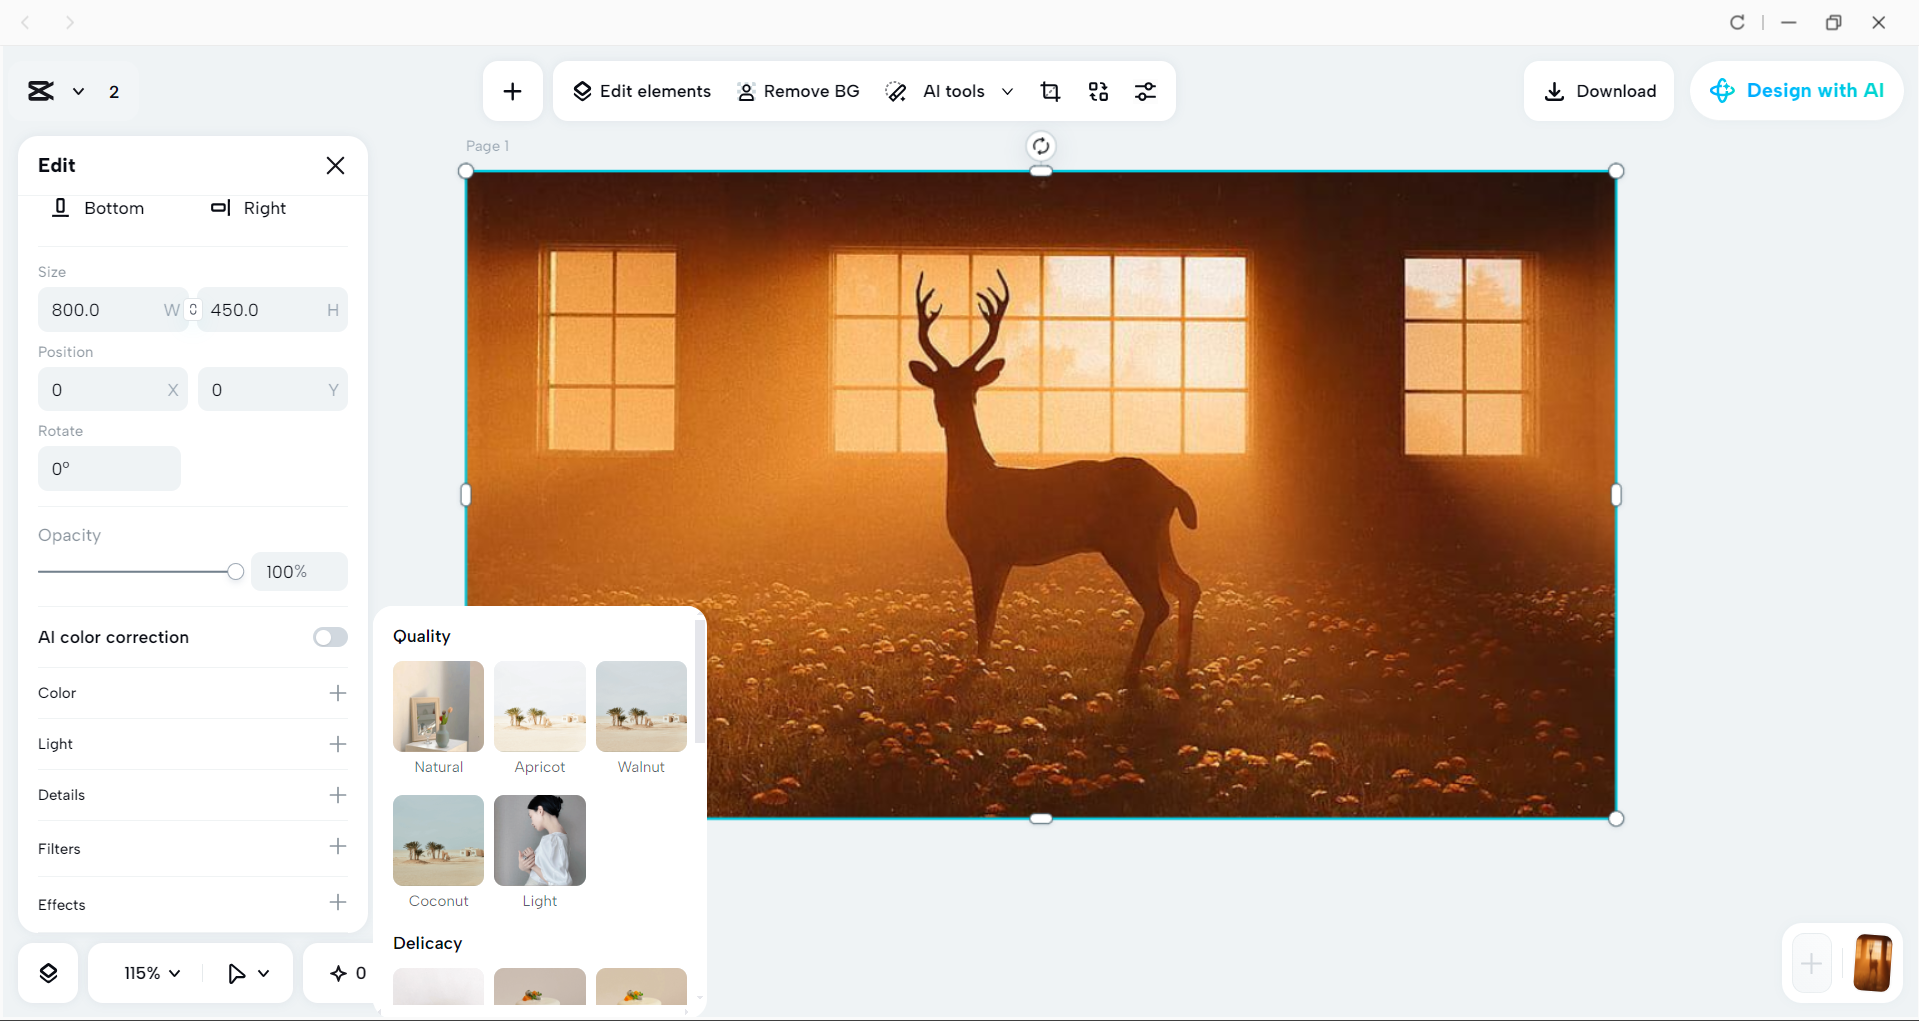Expand the Filters section

click(338, 847)
